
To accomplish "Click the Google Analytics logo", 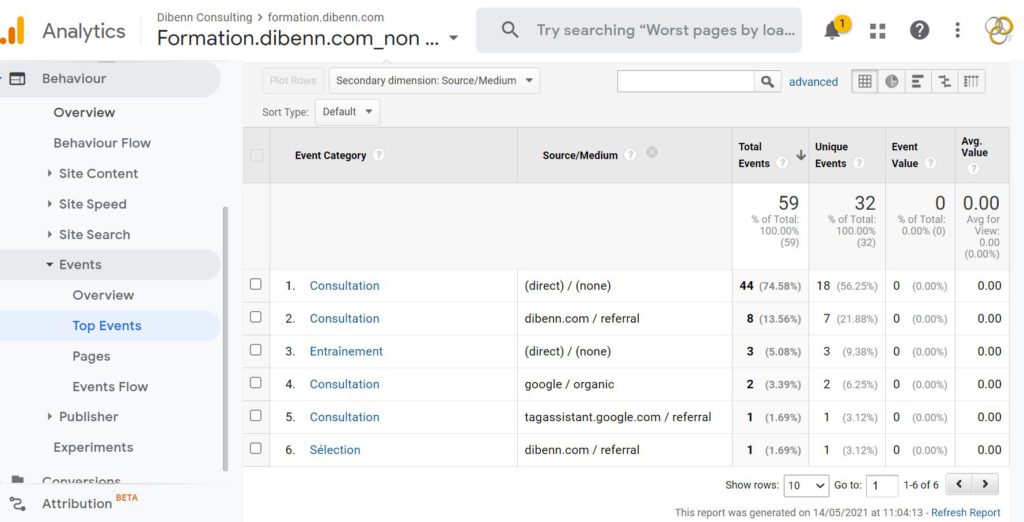I will click(12, 31).
